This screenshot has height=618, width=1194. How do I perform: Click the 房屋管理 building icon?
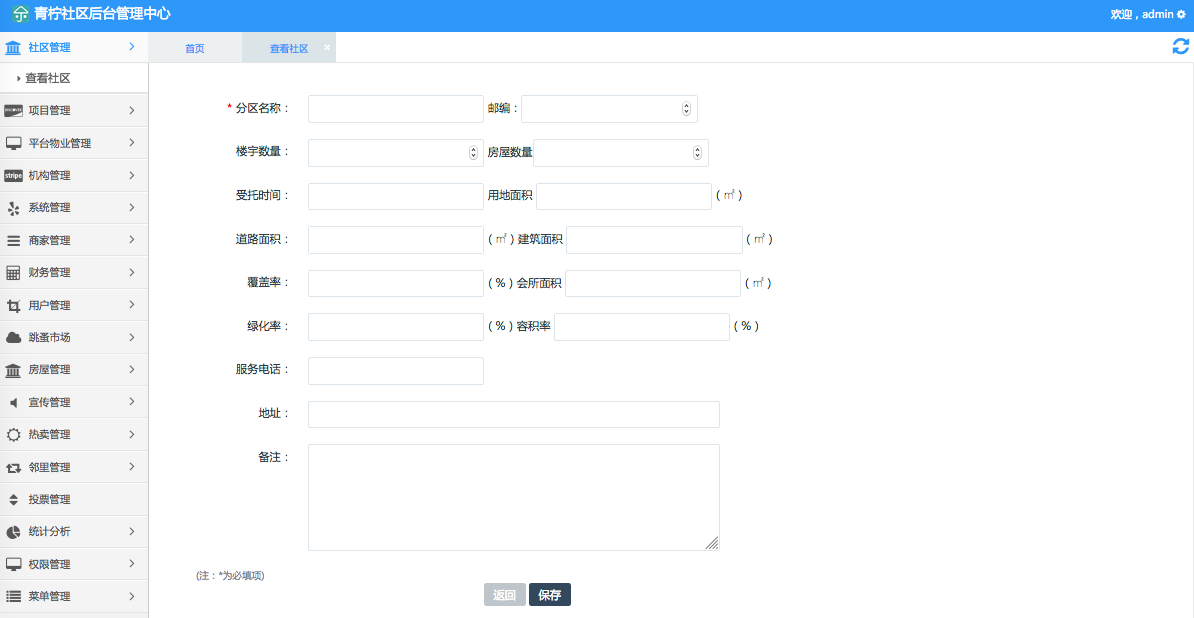13,370
